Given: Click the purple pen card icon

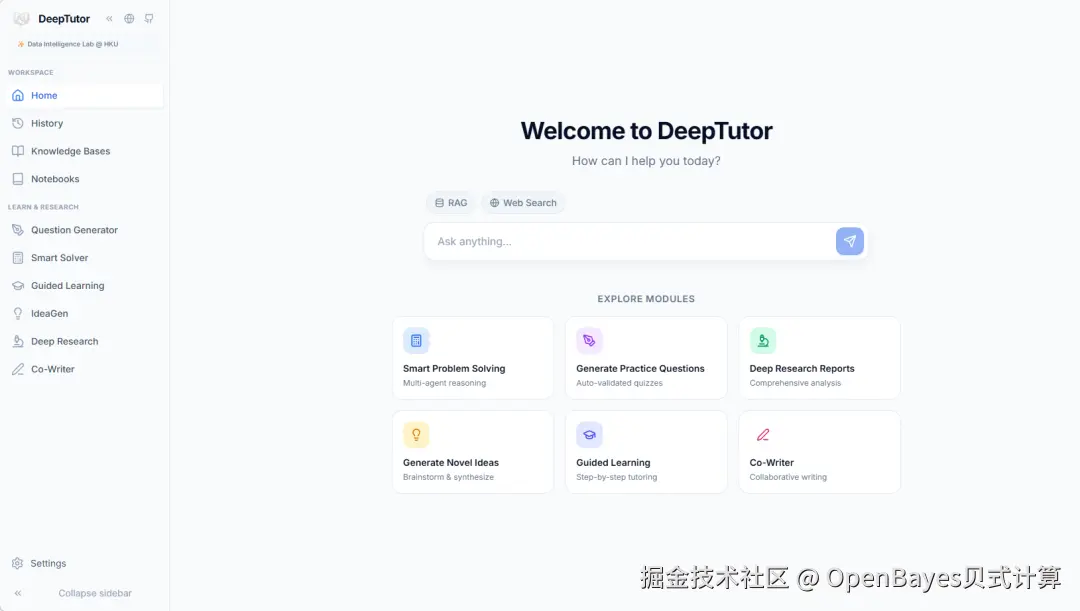Looking at the screenshot, I should pyautogui.click(x=589, y=340).
